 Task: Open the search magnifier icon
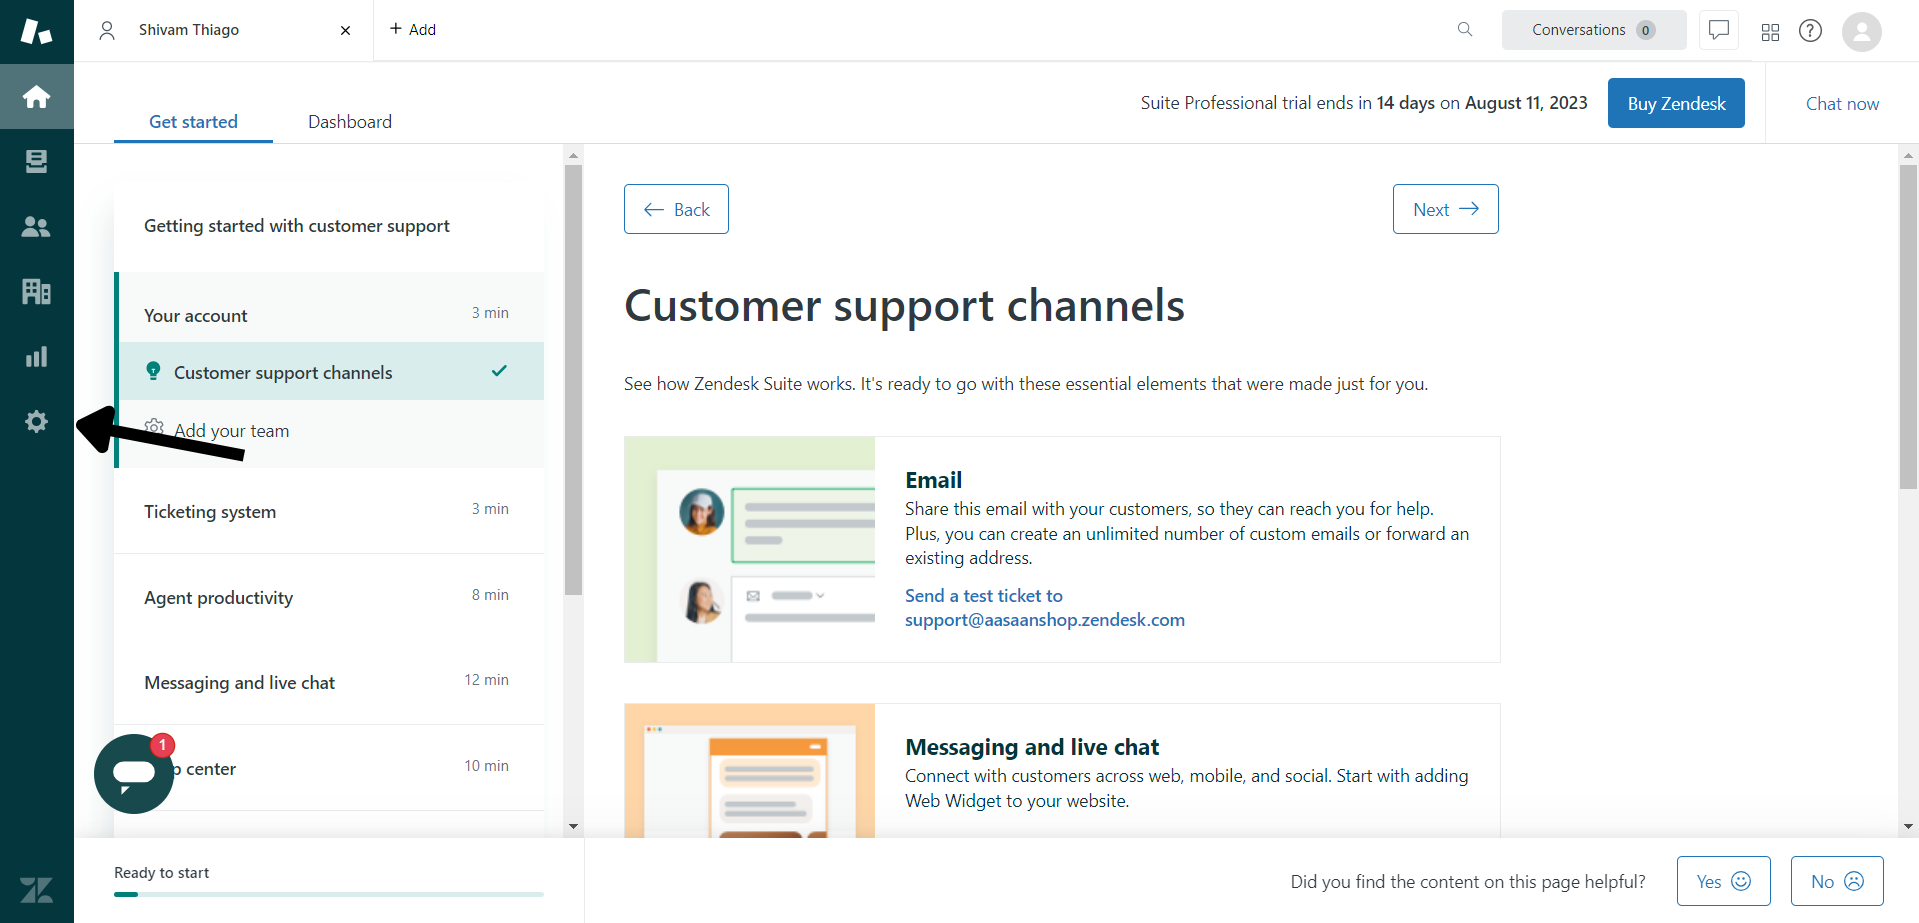[1465, 30]
